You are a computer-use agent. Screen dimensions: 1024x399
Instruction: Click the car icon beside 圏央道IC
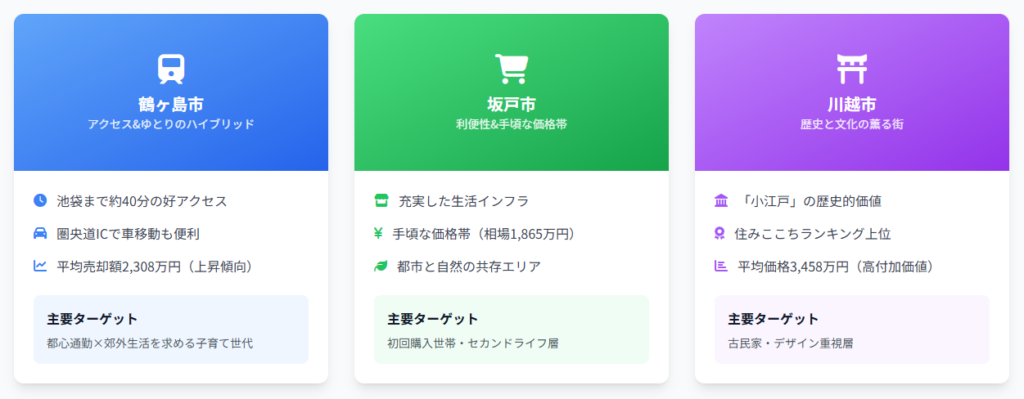pyautogui.click(x=40, y=233)
